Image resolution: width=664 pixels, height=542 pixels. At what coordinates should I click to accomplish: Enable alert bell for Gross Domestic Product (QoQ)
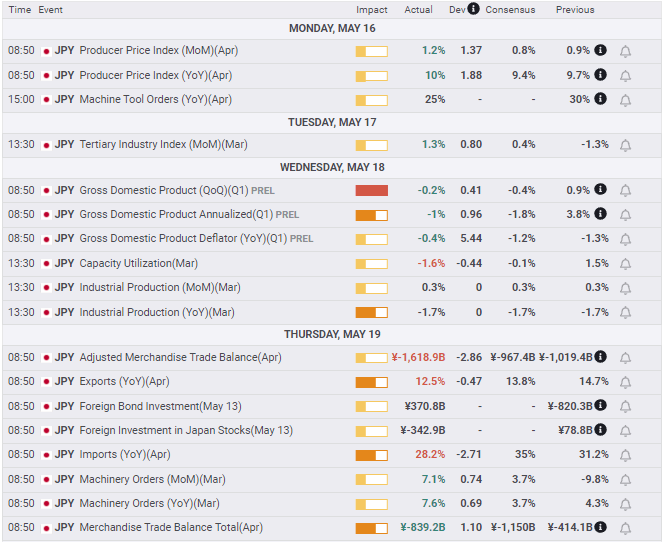pos(625,191)
